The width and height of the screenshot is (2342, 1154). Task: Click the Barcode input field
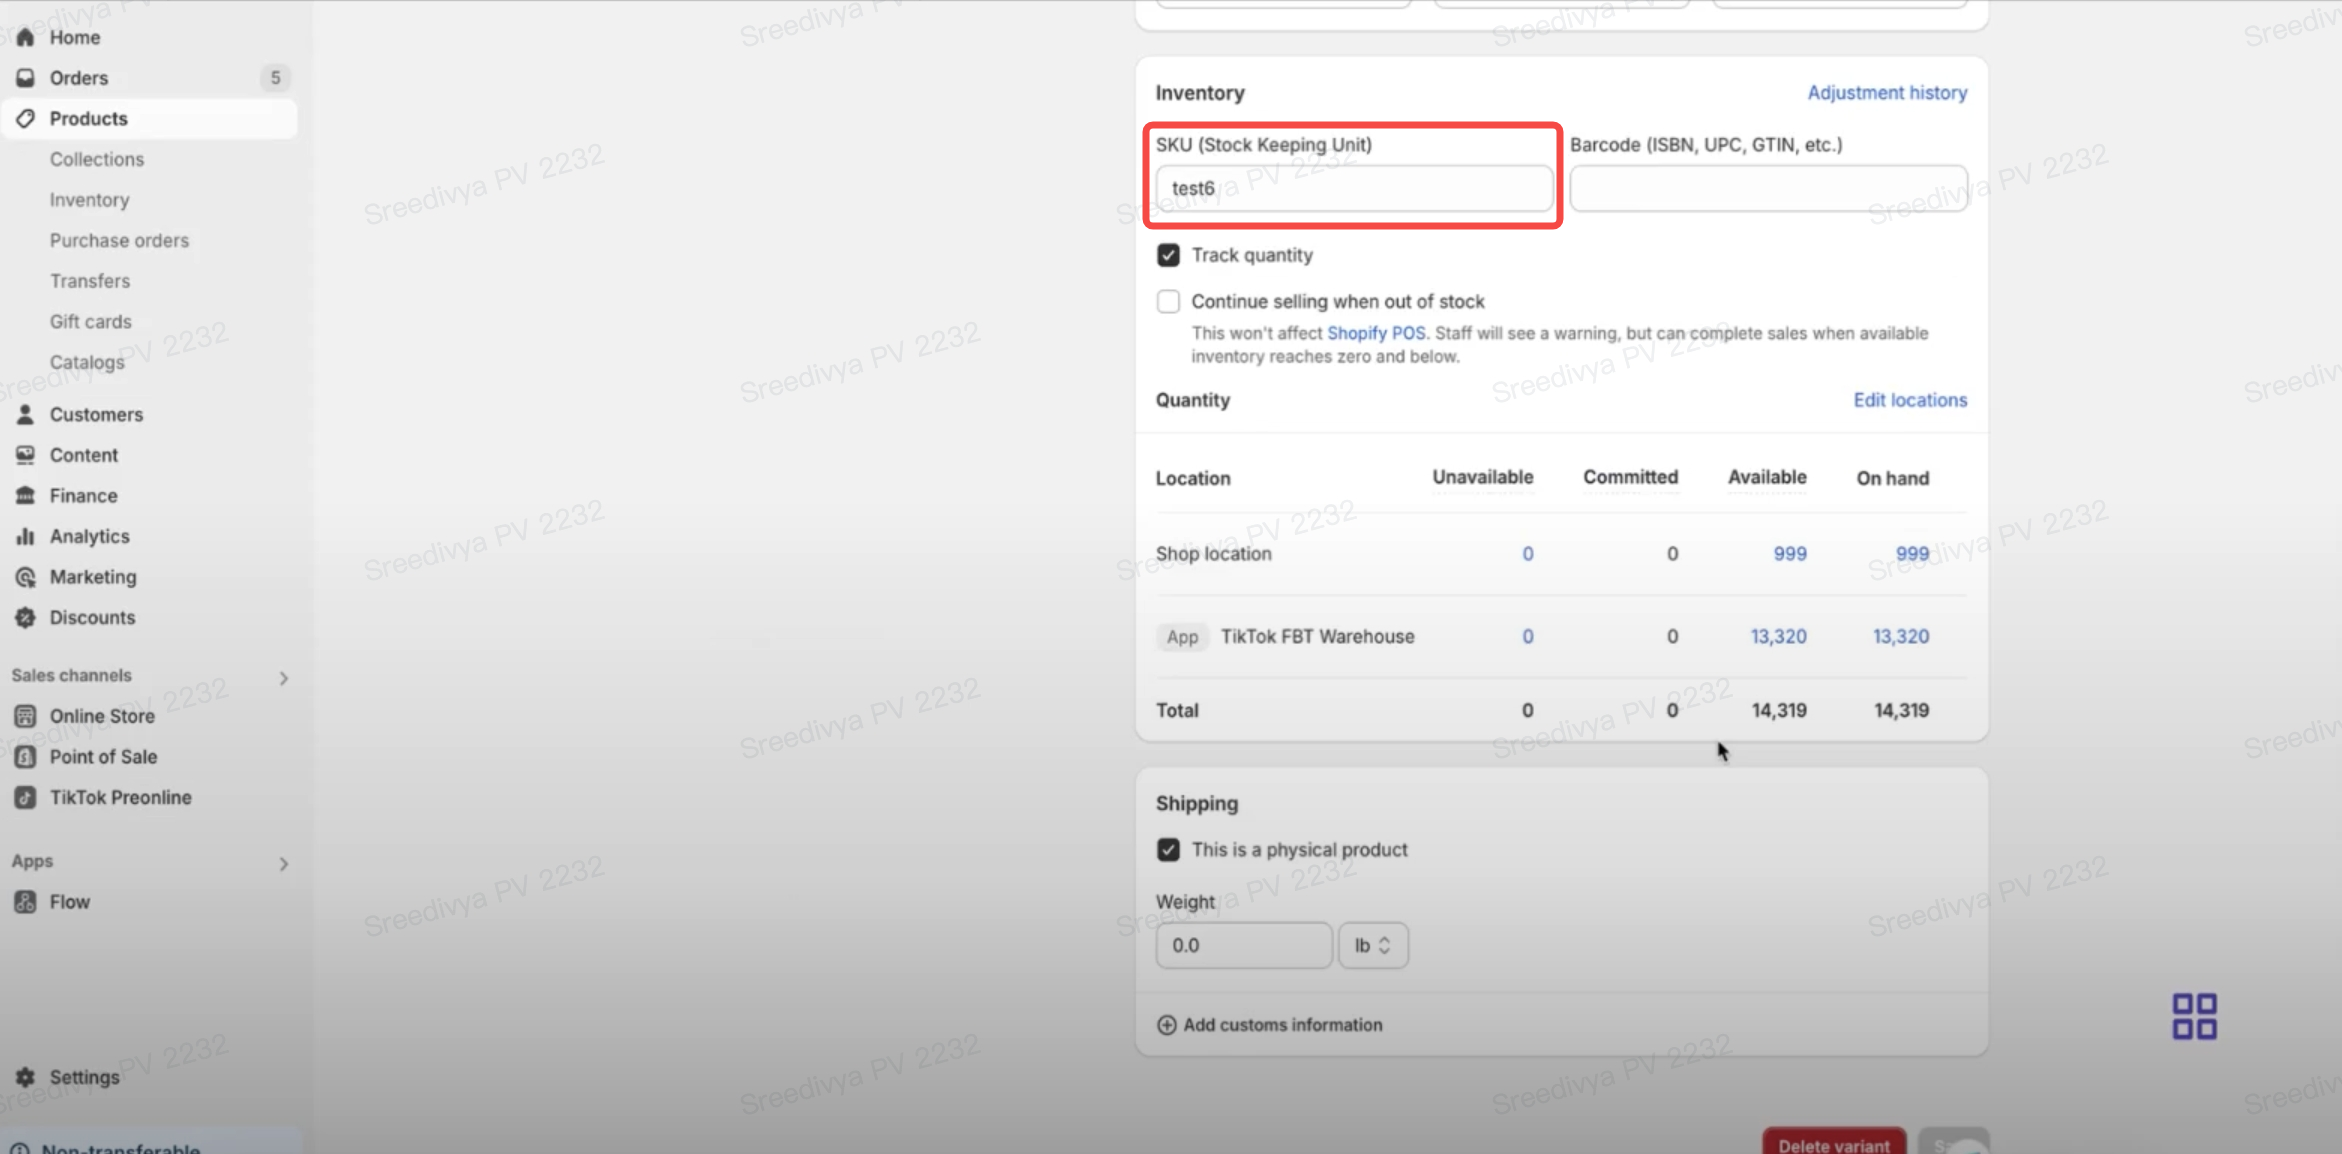tap(1768, 188)
